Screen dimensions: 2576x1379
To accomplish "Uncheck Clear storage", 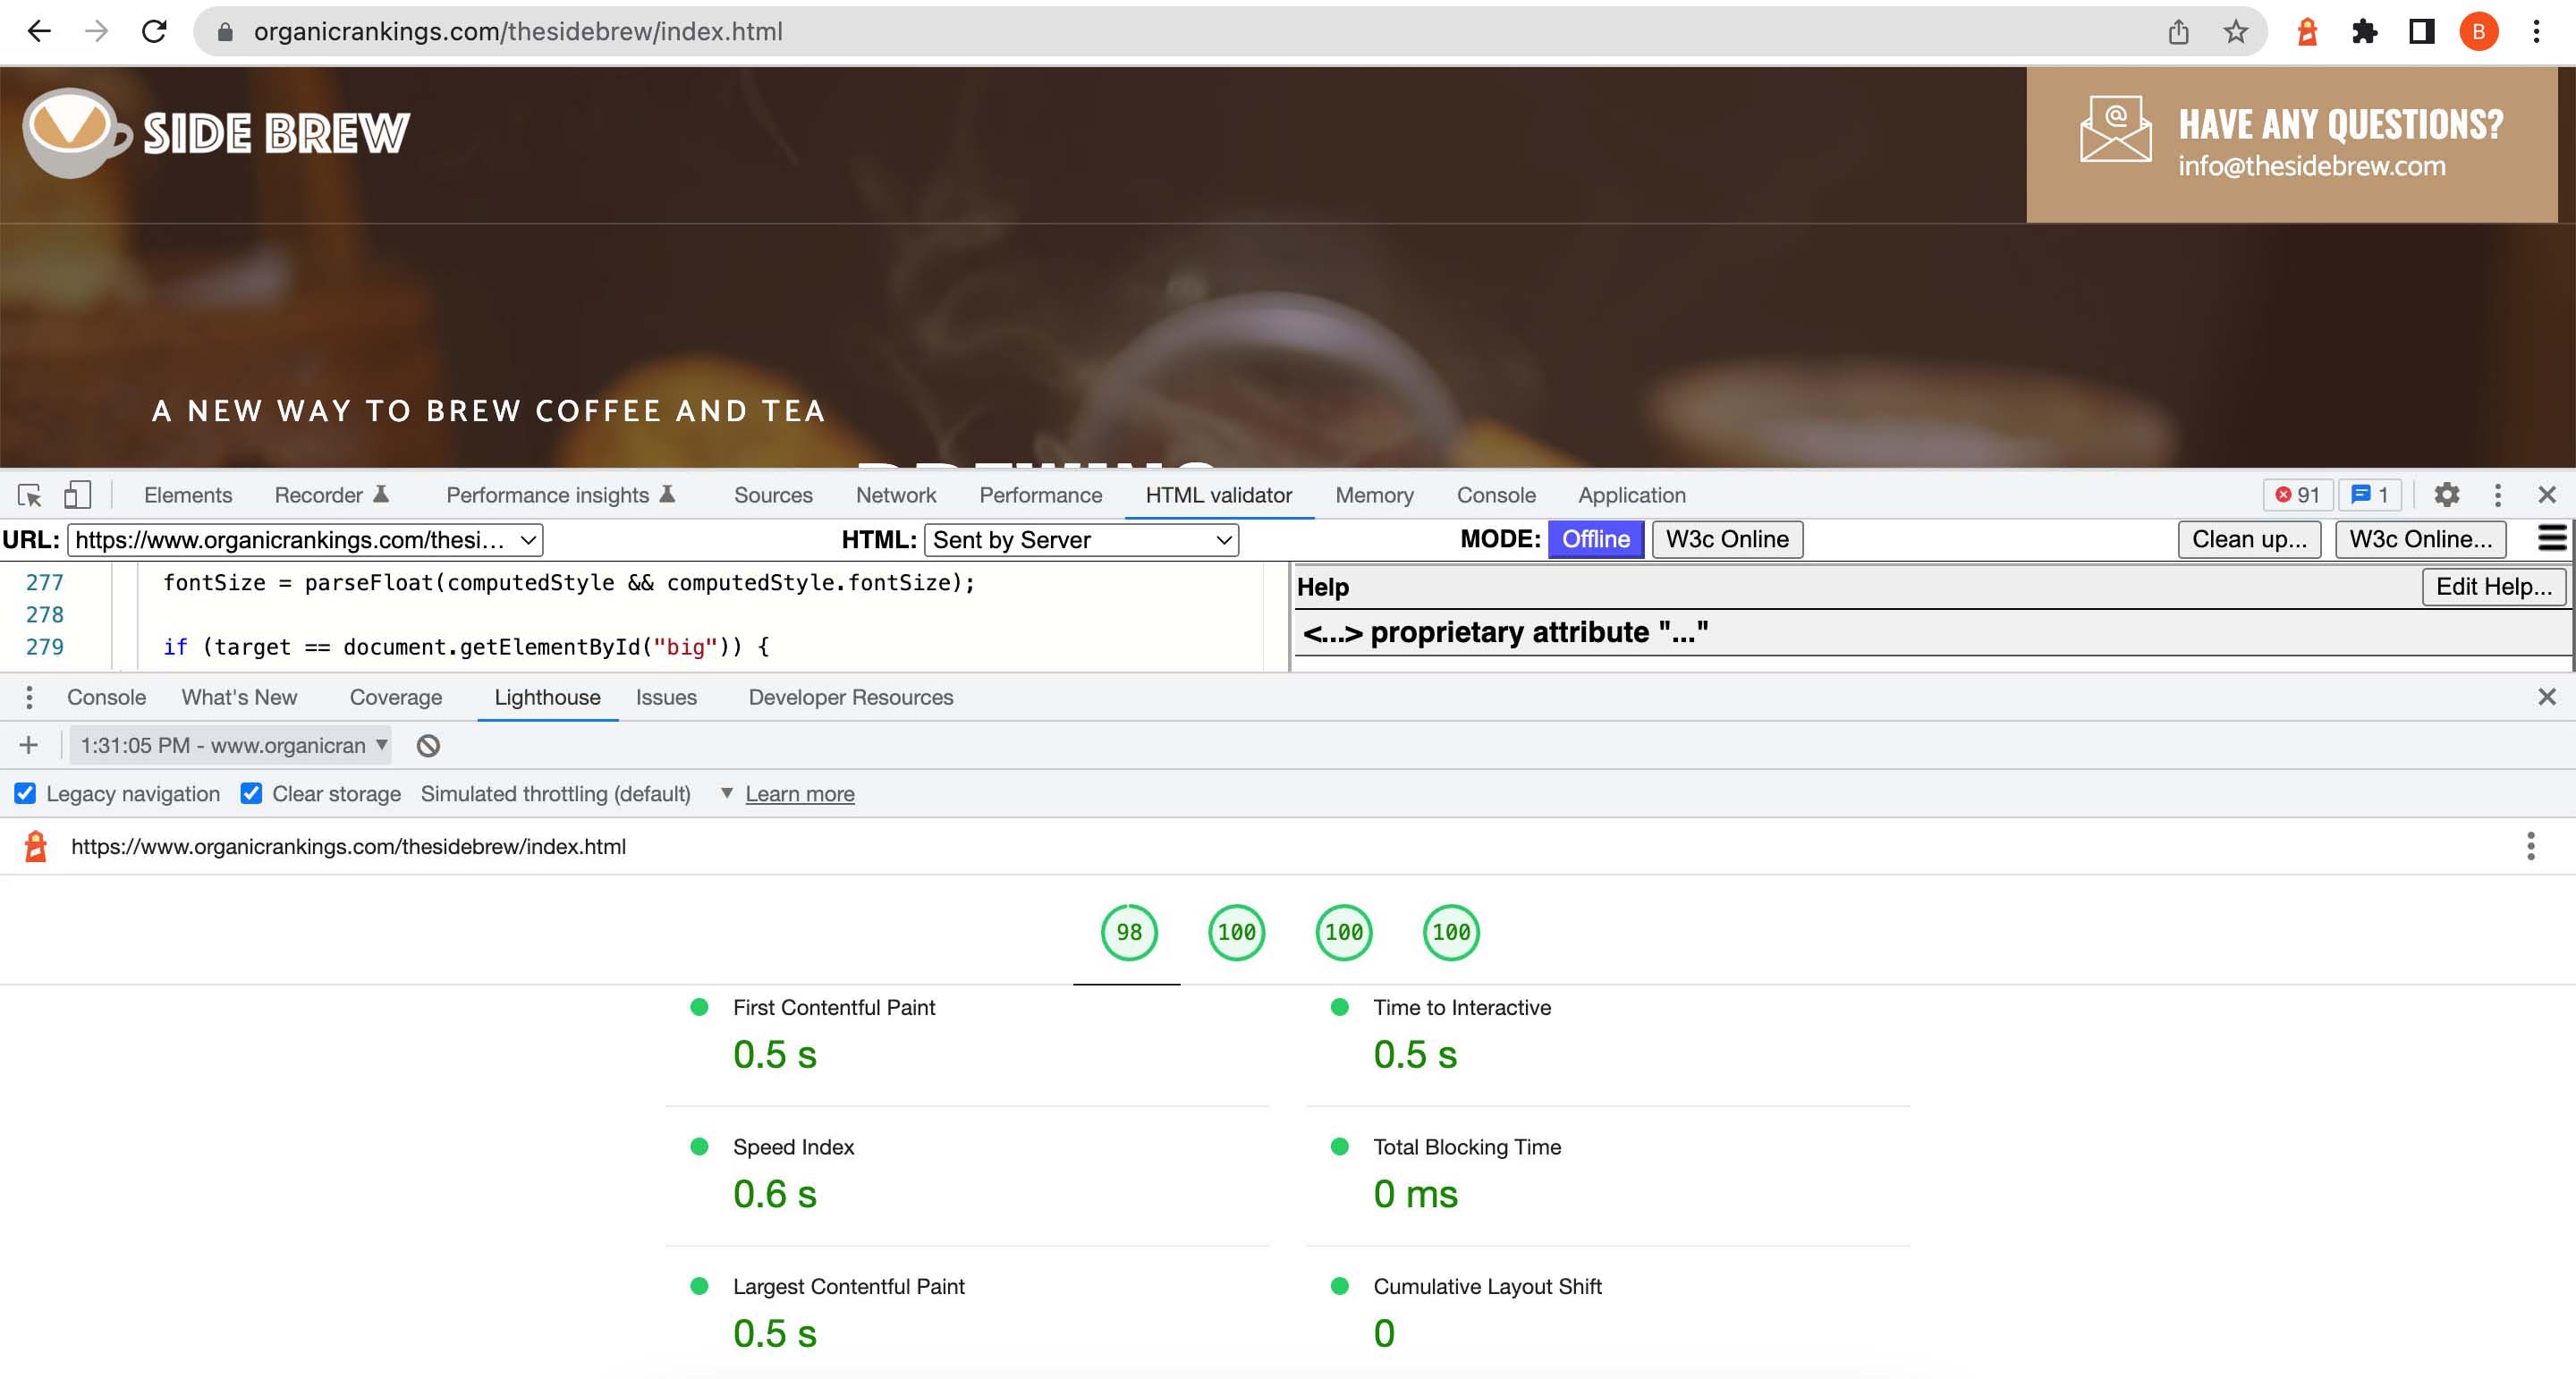I will point(250,793).
